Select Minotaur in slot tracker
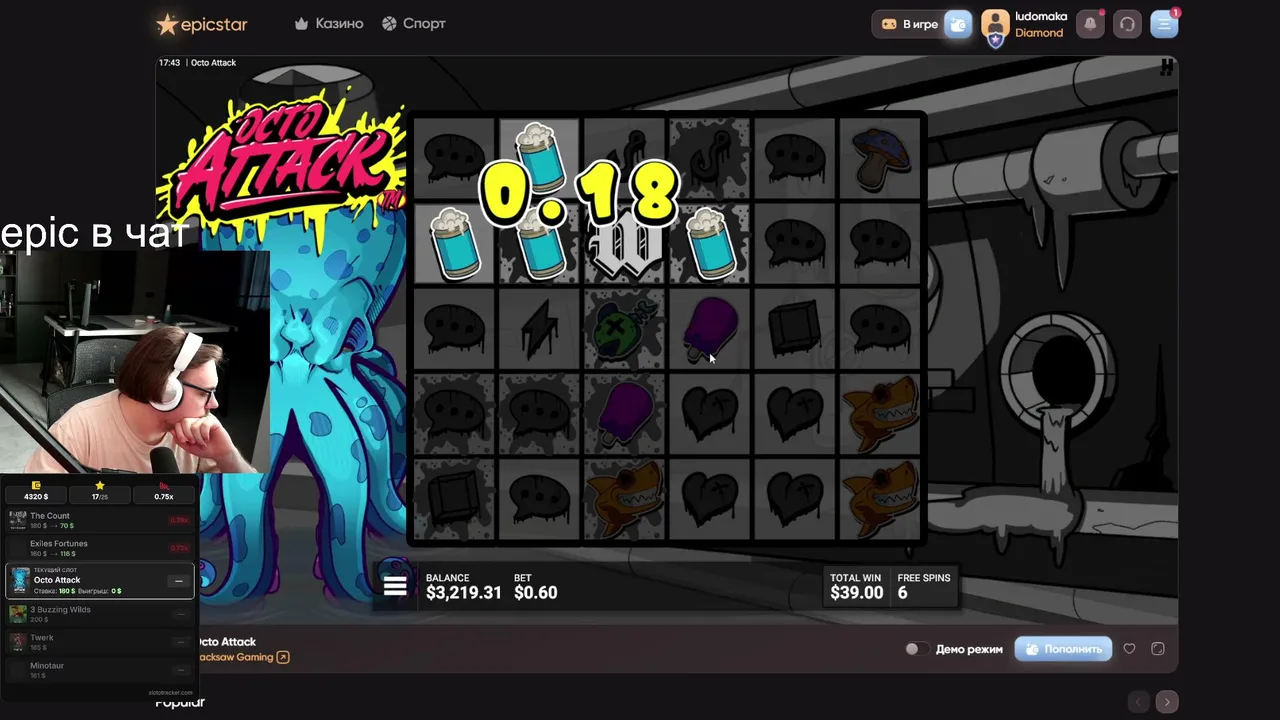 [100, 670]
